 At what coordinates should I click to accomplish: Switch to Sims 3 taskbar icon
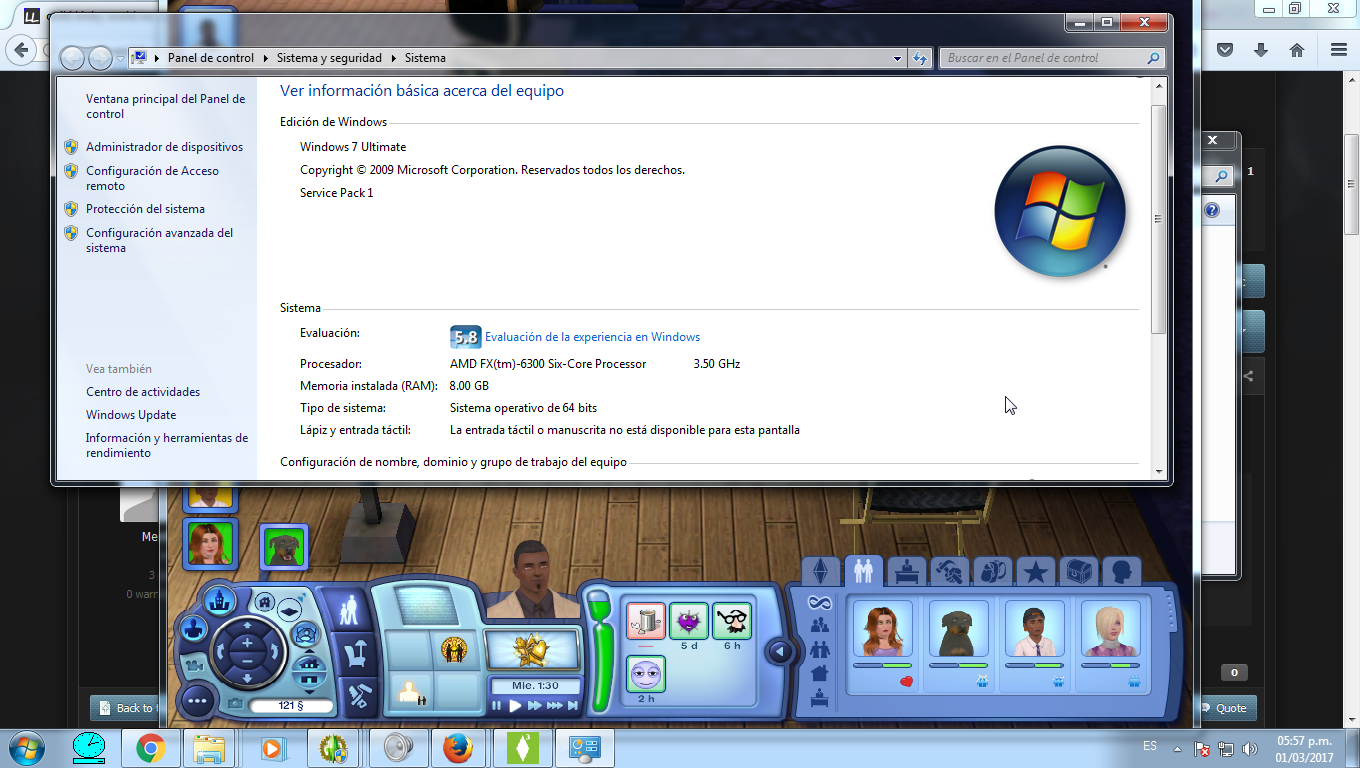coord(521,748)
